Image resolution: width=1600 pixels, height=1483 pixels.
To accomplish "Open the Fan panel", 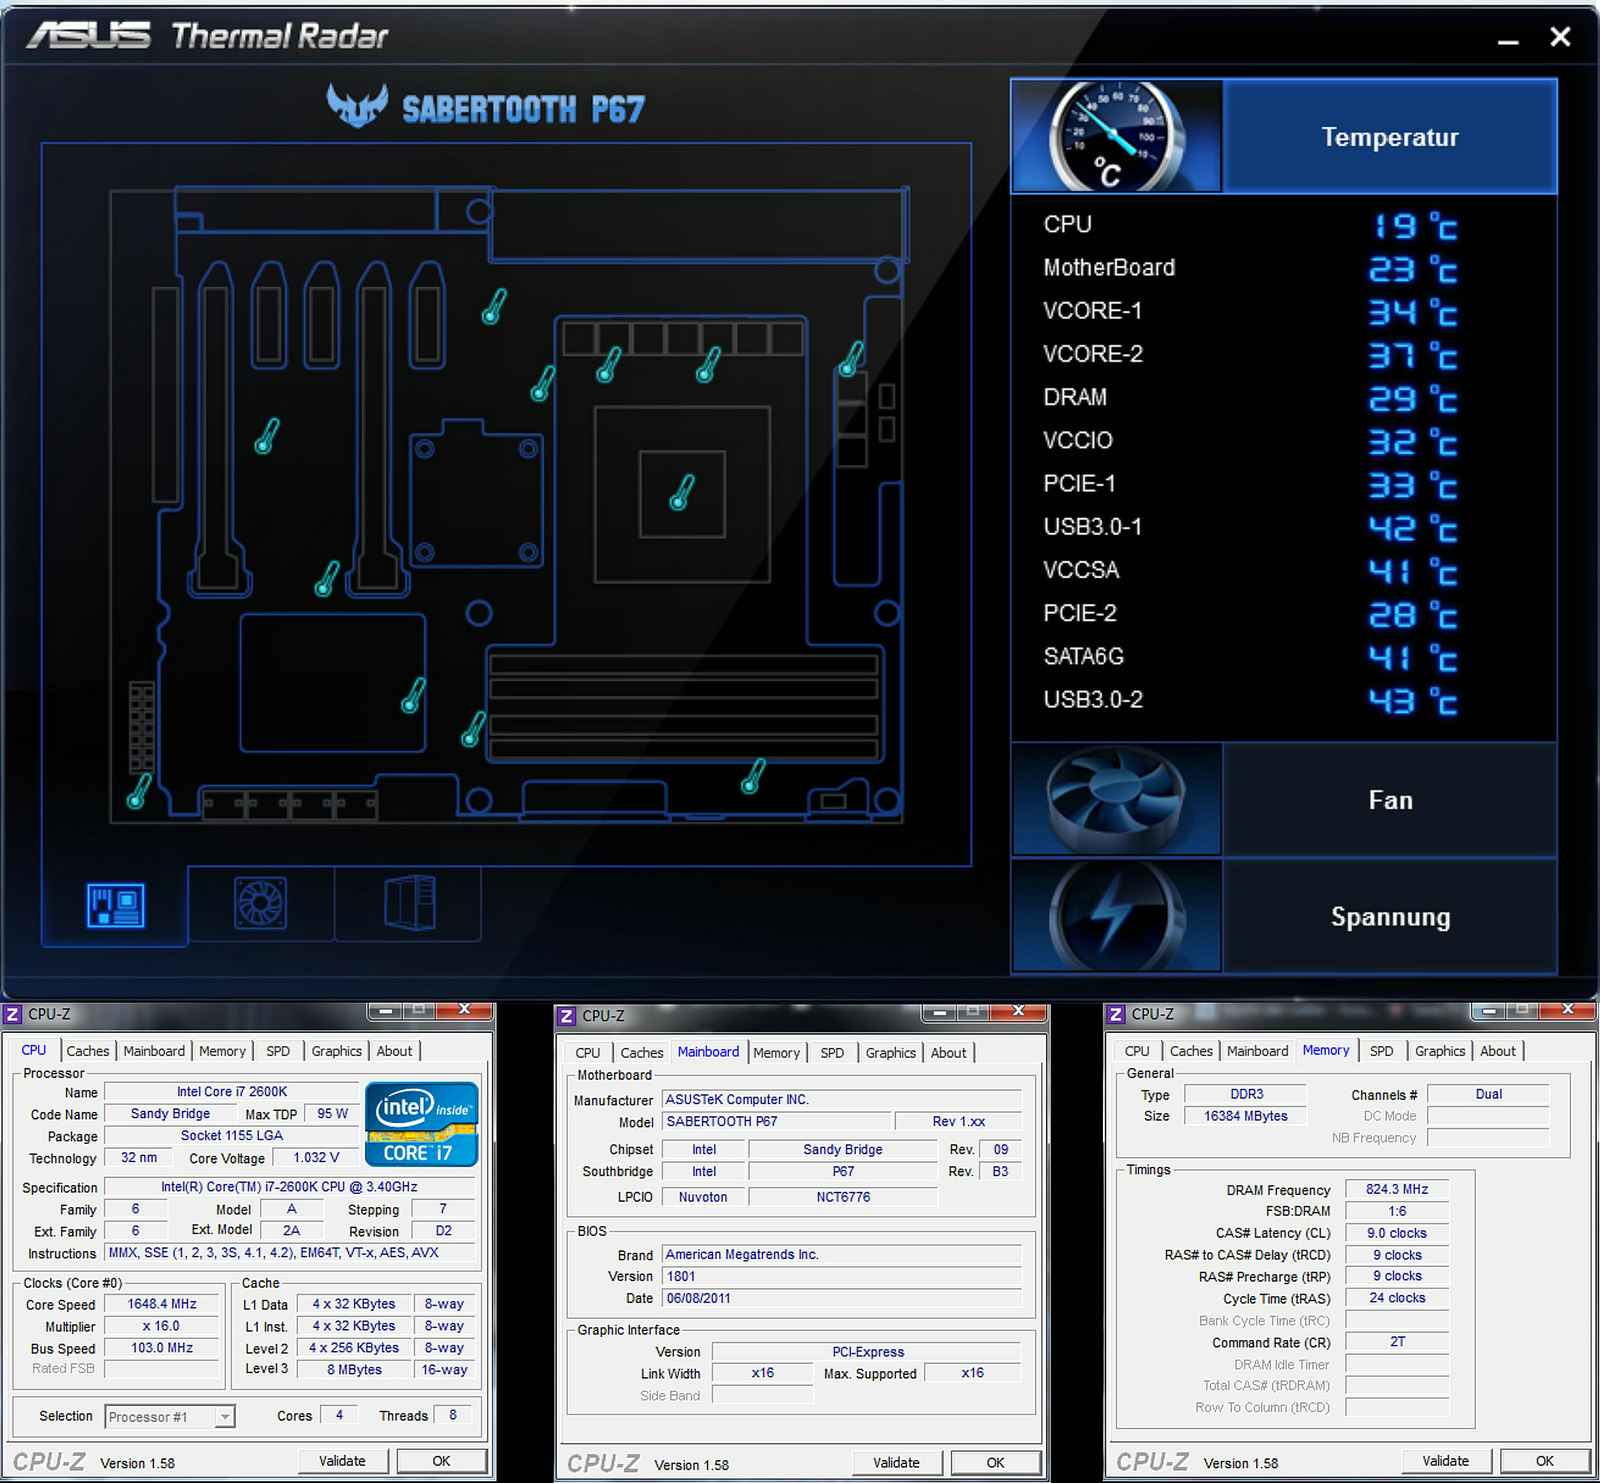I will [x=1390, y=800].
